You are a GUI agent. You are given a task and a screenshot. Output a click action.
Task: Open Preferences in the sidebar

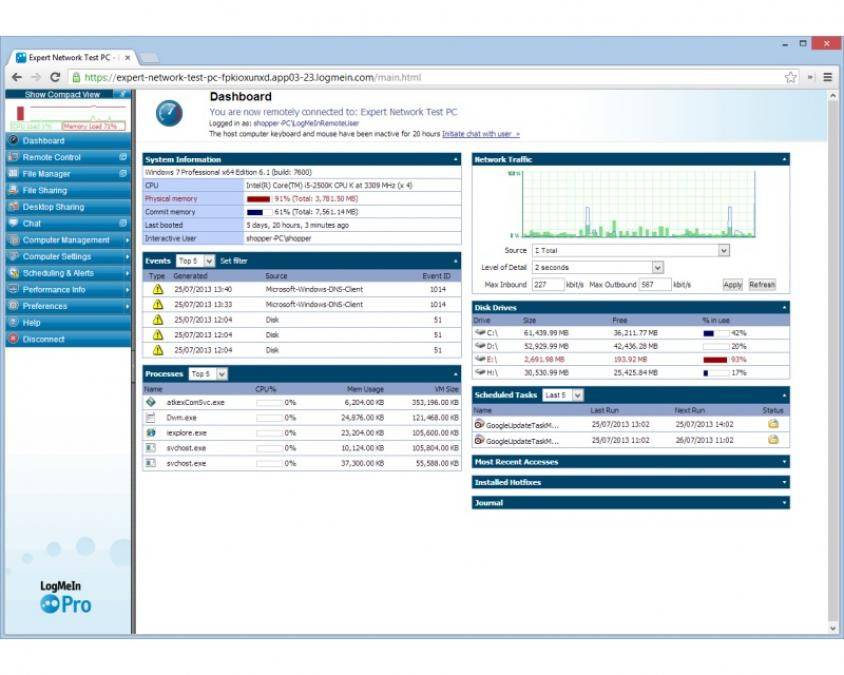click(68, 306)
